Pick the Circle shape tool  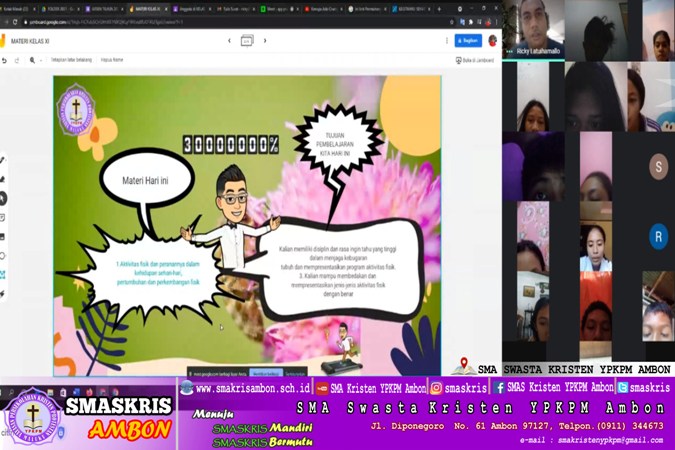3,256
